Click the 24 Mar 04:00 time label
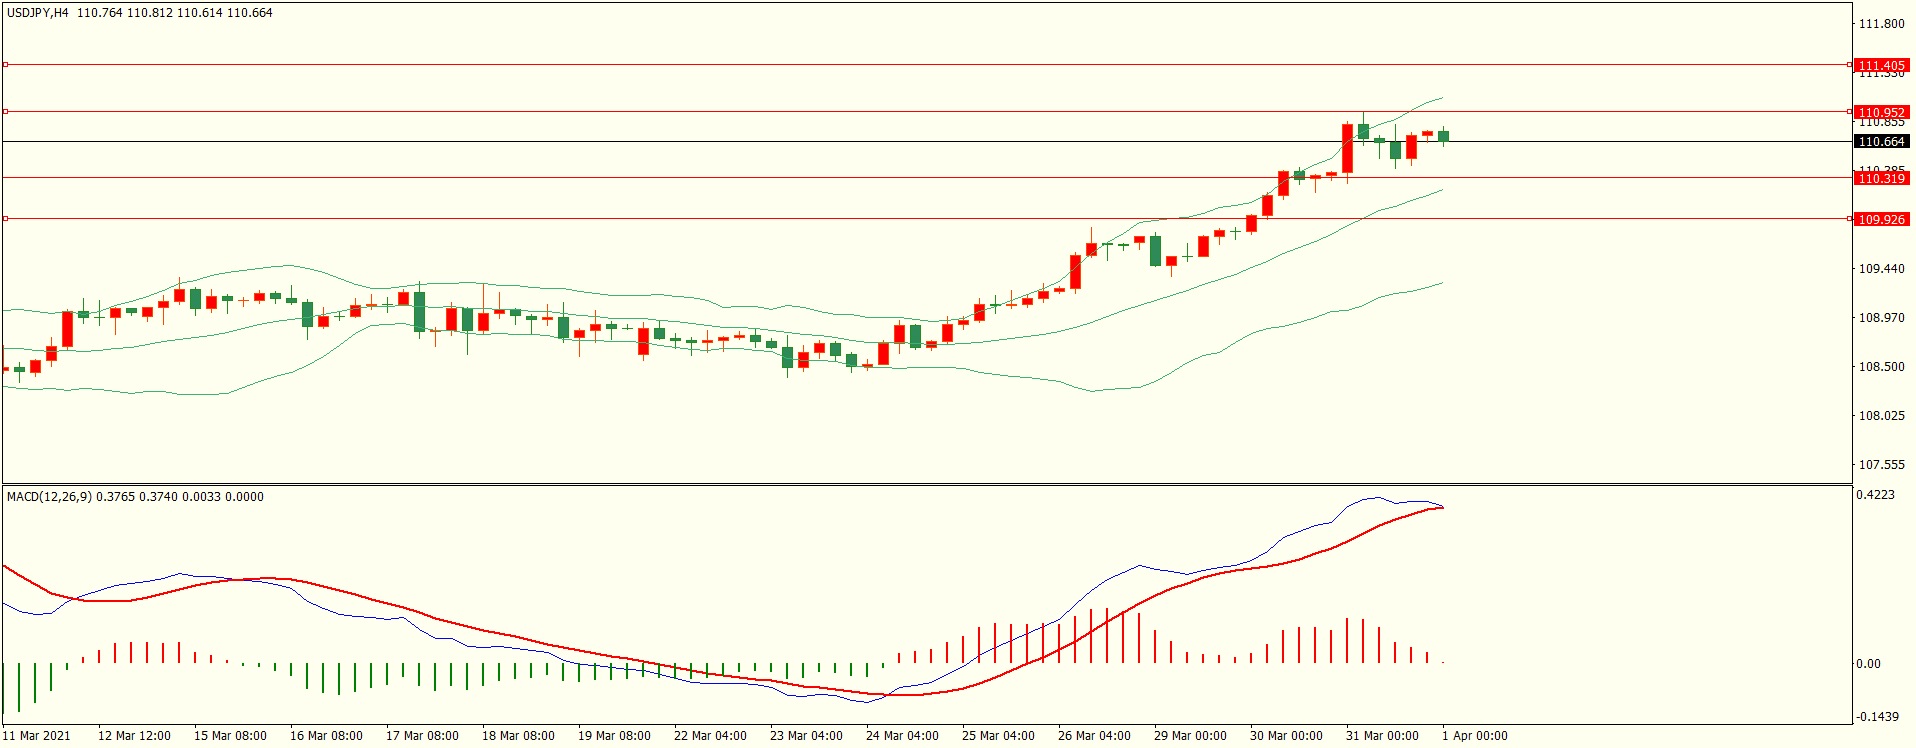The width and height of the screenshot is (1916, 748). (x=902, y=736)
